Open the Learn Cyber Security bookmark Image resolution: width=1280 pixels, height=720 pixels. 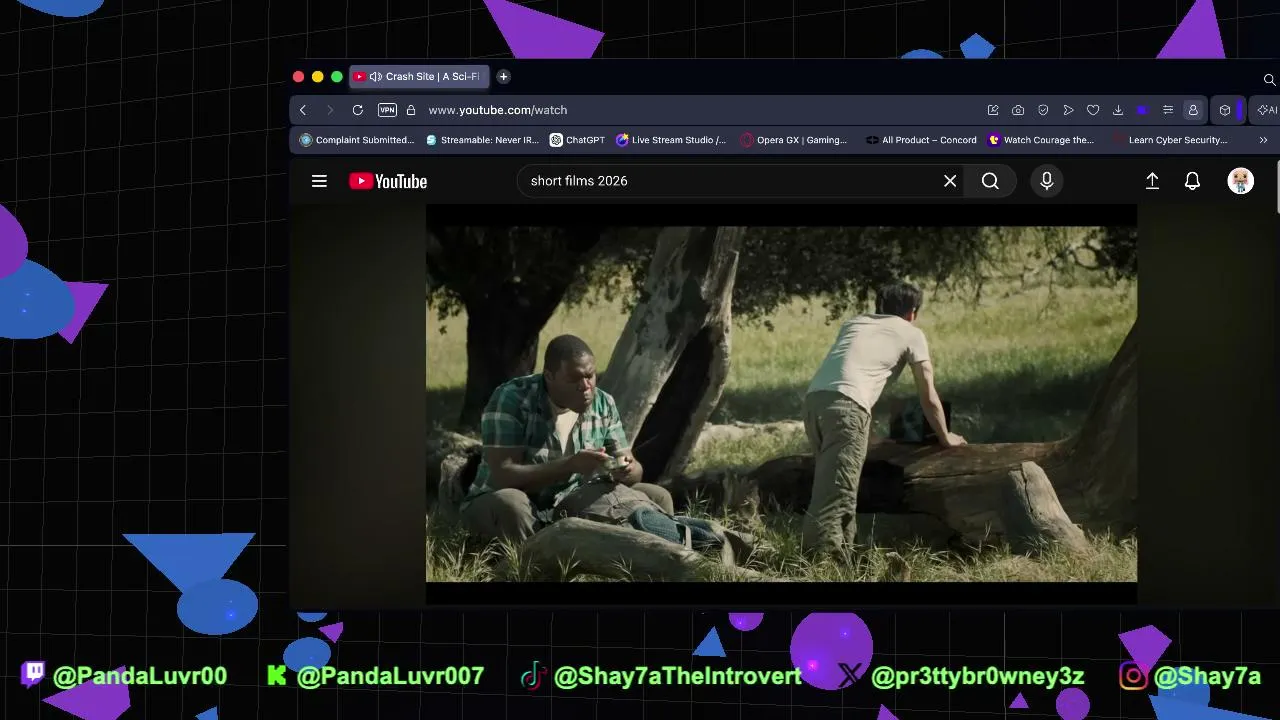click(1170, 140)
